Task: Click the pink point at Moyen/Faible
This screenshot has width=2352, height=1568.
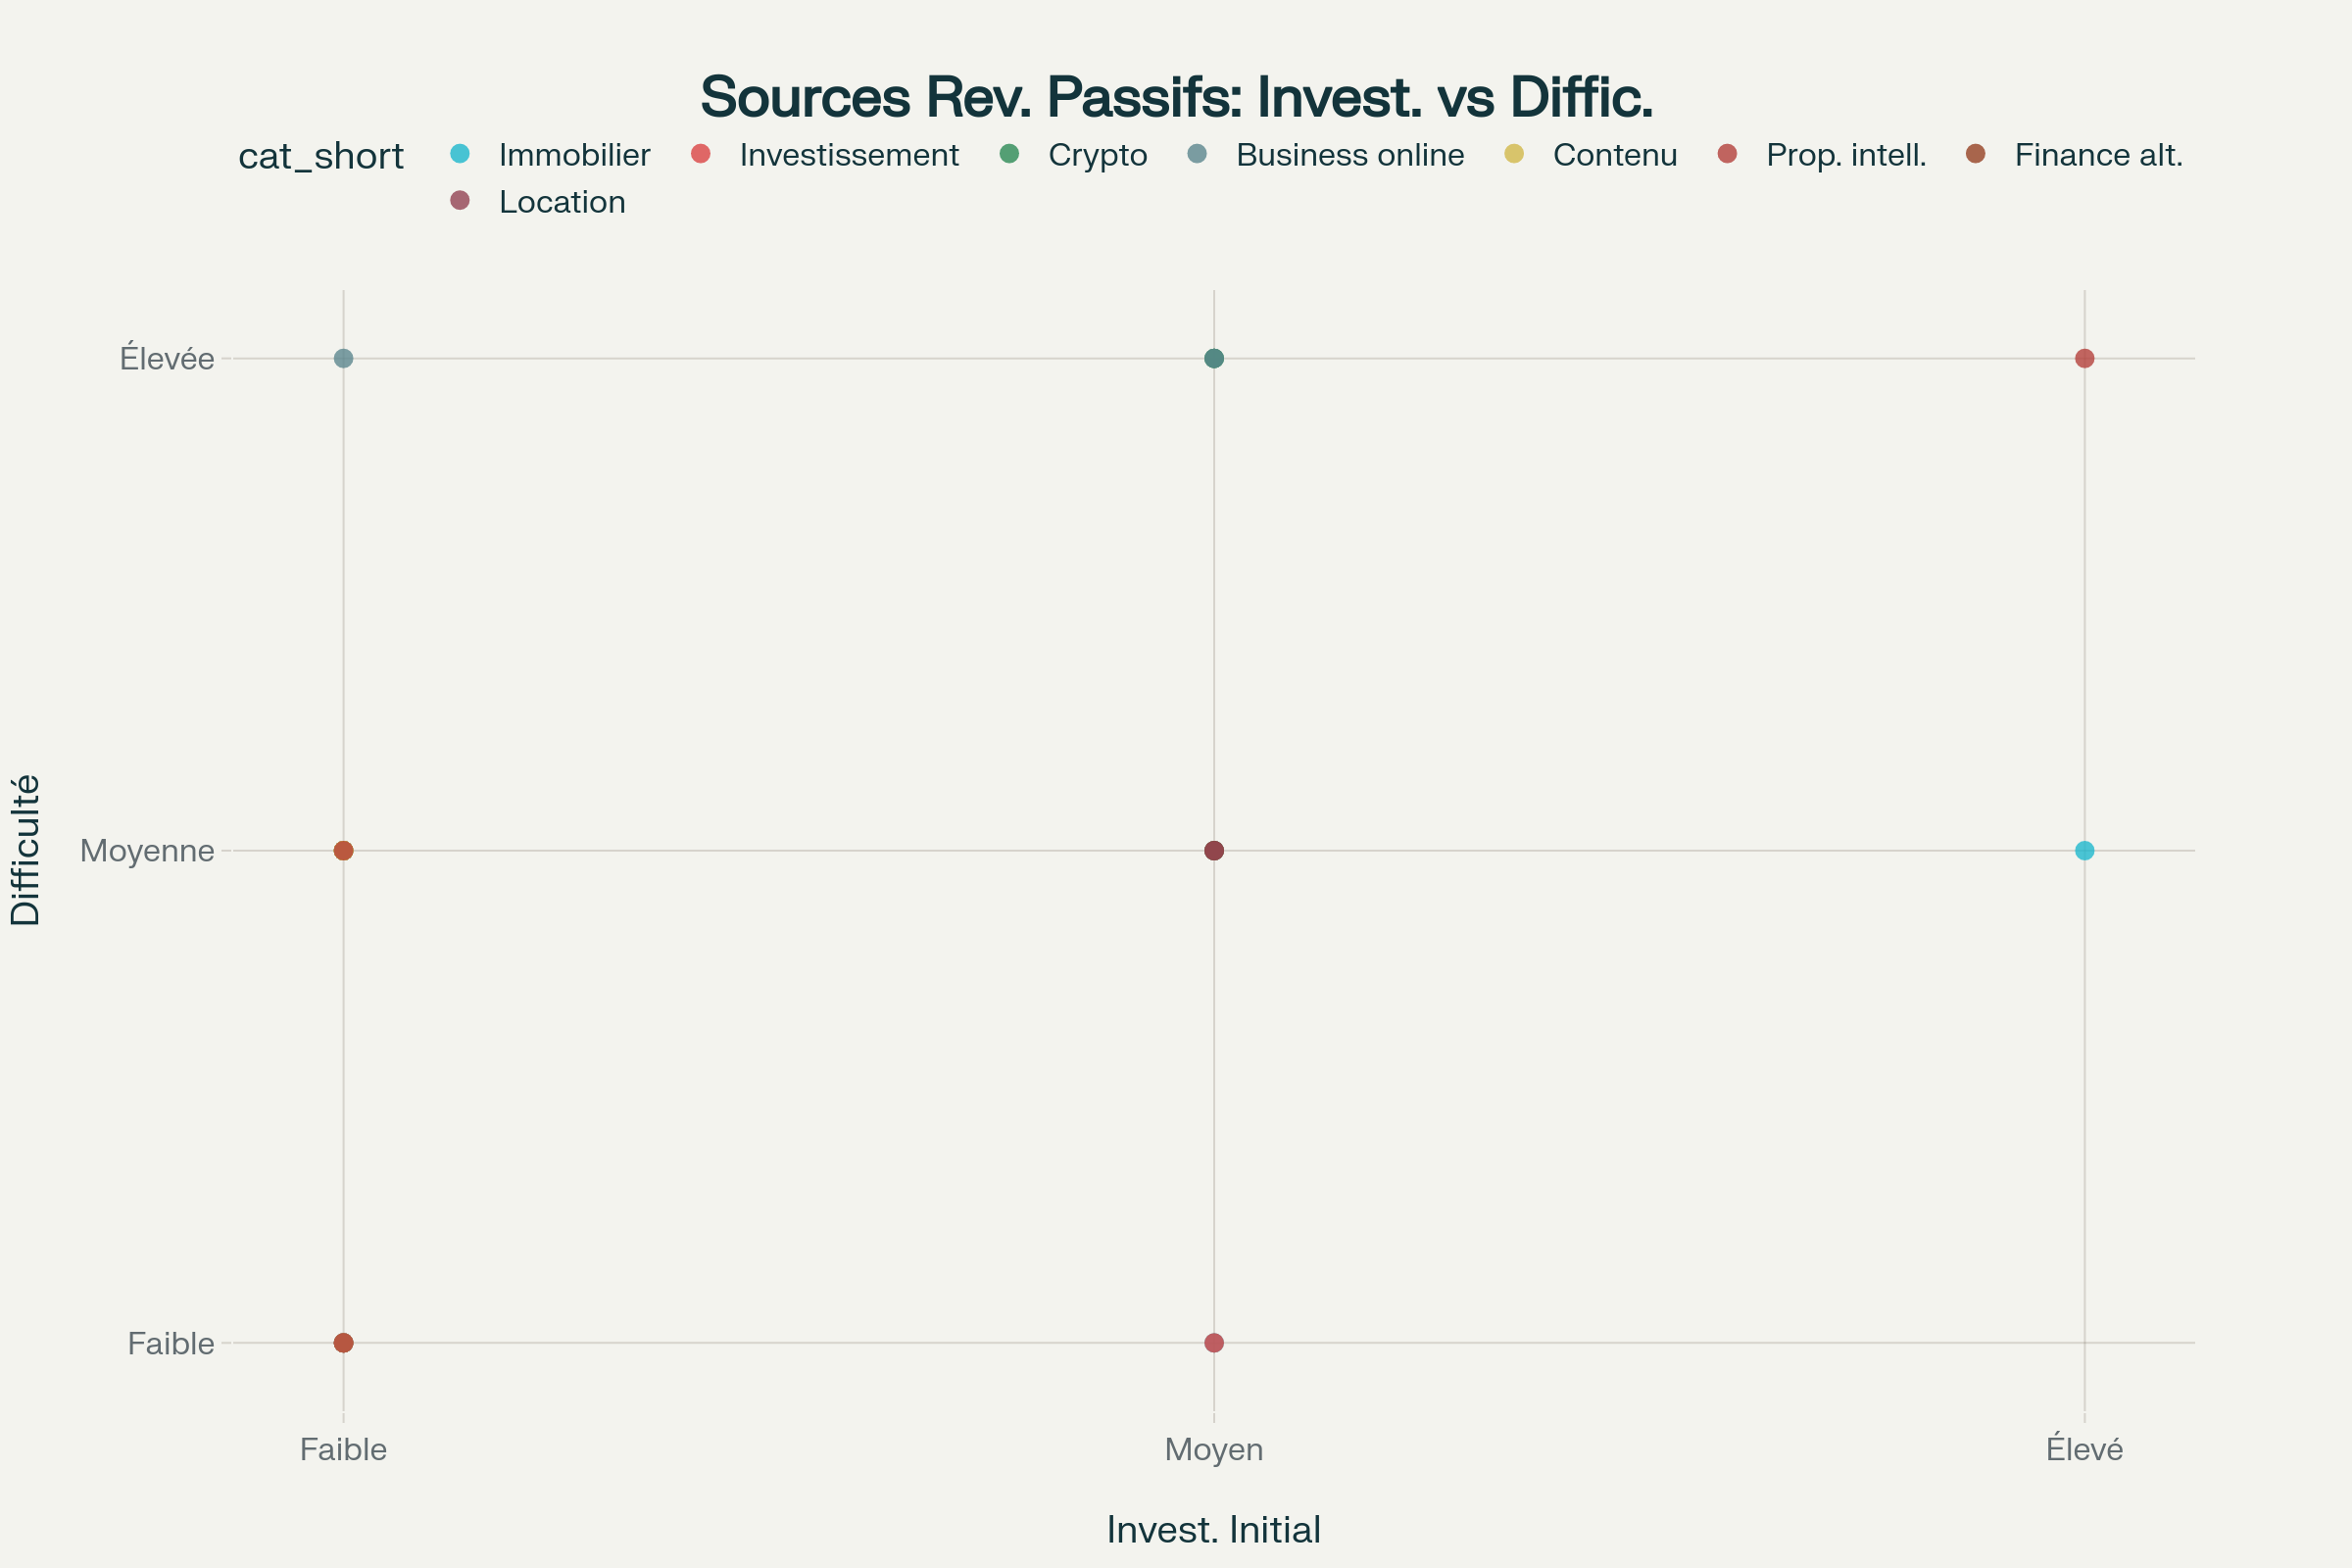Action: (1214, 1343)
